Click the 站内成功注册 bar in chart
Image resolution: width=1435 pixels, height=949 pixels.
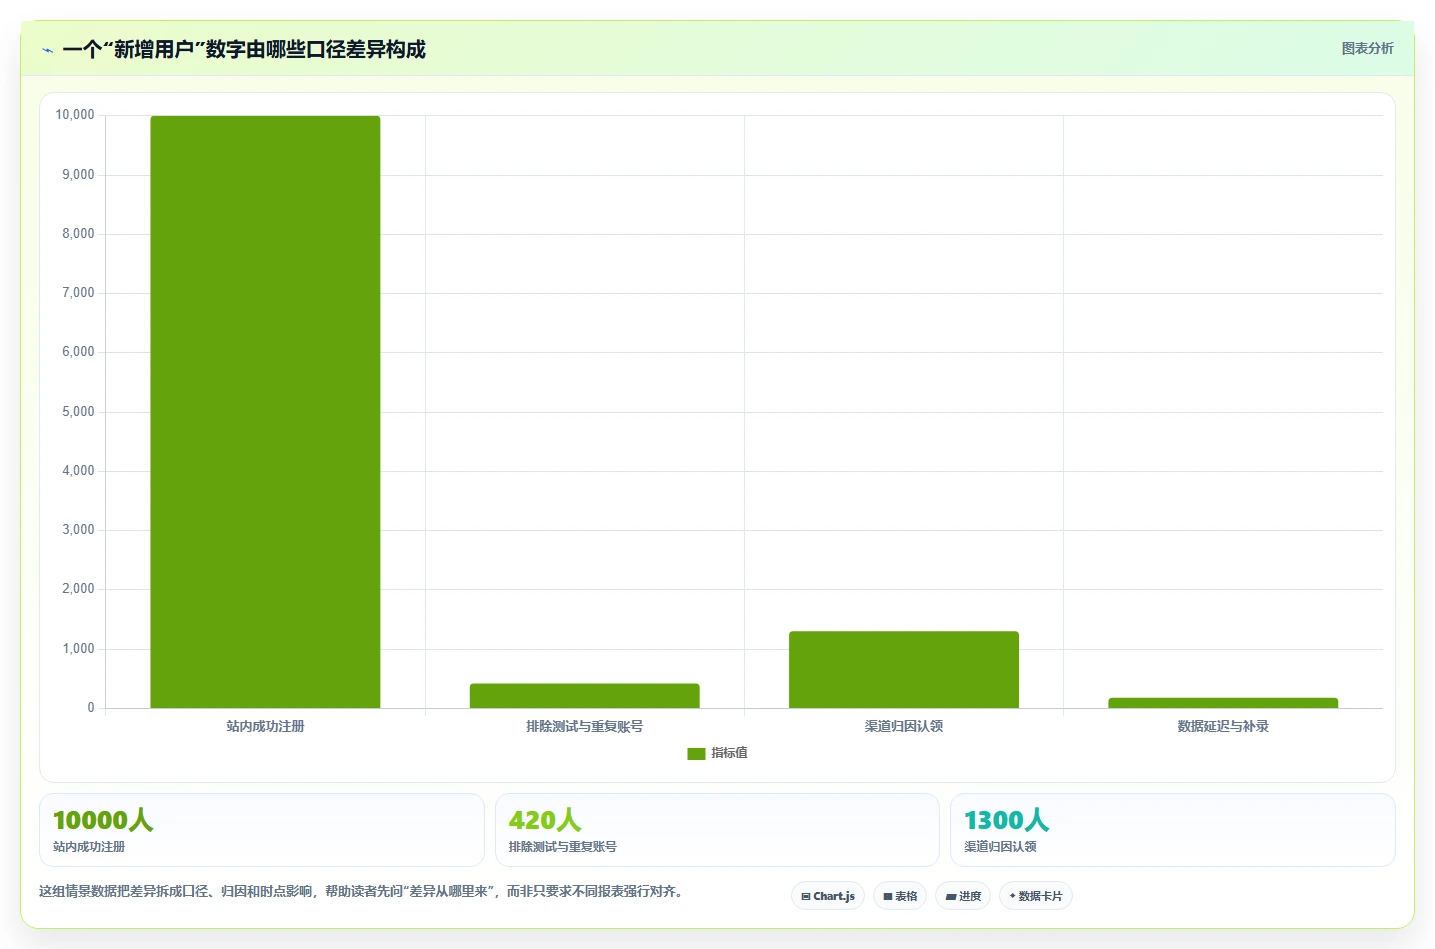tap(265, 412)
